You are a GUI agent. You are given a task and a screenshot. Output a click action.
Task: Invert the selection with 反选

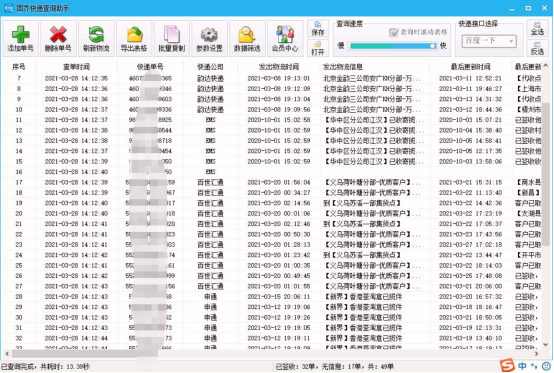point(537,48)
